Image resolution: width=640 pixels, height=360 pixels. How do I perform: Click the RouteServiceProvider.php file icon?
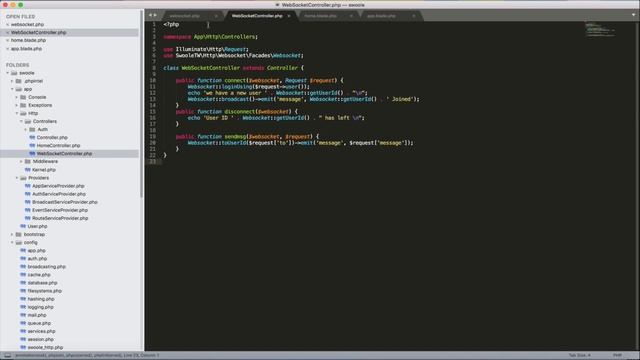pyautogui.click(x=28, y=218)
